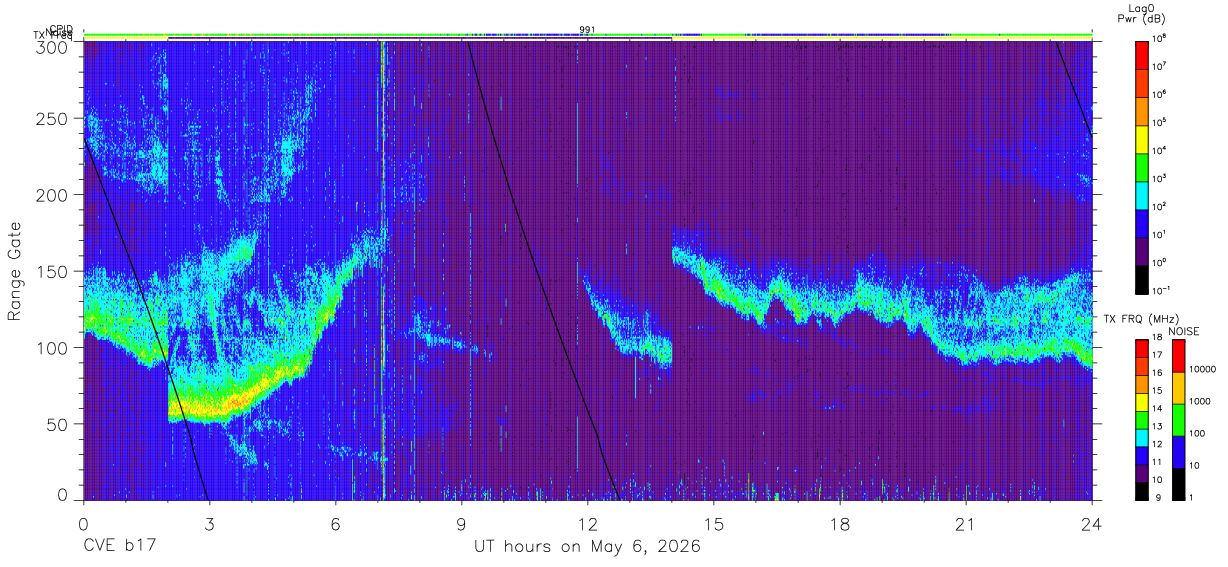Viewport: 1228px width, 567px height.
Task: Pick the green swatch of the TX FRQ legend
Action: [1141, 420]
